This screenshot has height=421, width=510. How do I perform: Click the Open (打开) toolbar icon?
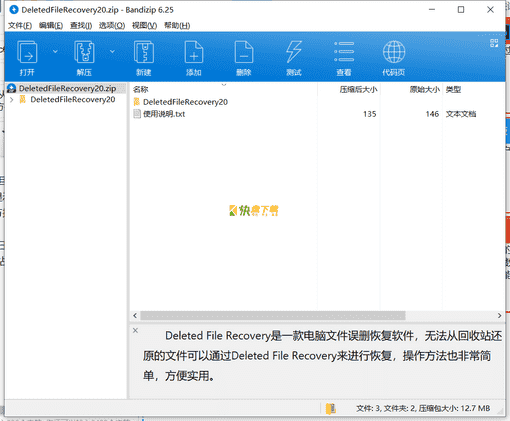[27, 52]
